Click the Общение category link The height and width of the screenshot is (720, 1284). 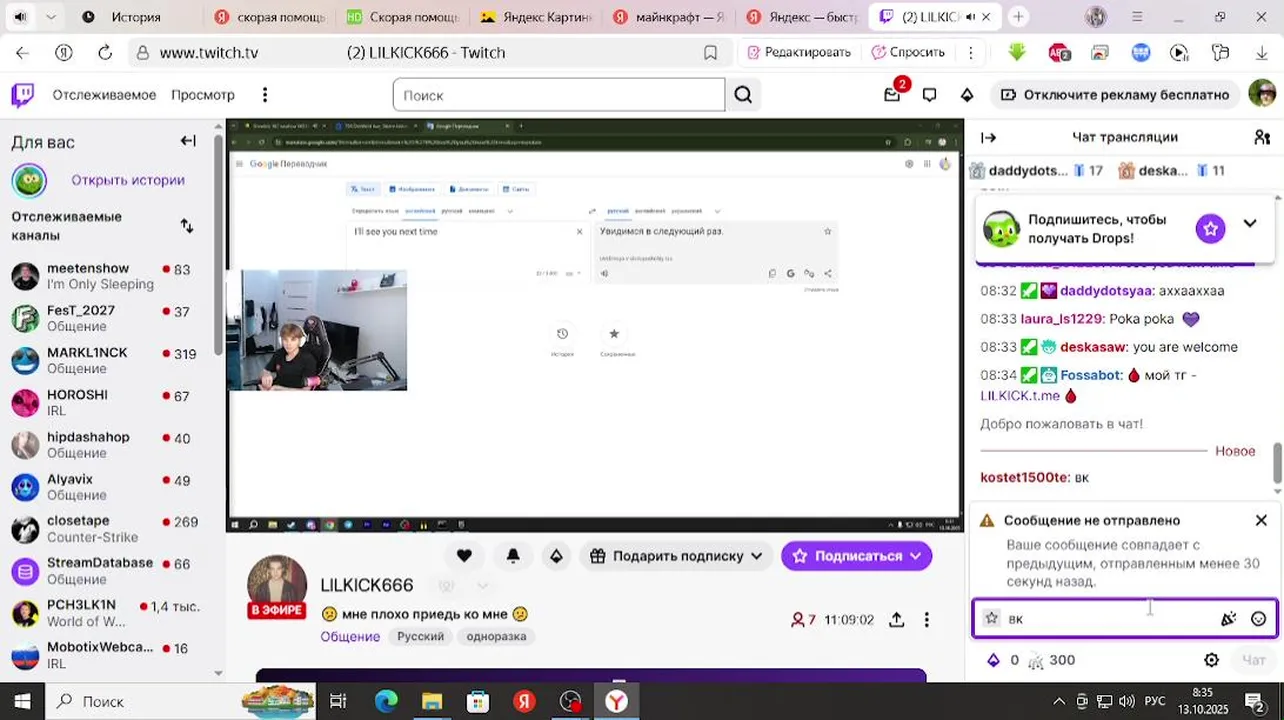[350, 637]
